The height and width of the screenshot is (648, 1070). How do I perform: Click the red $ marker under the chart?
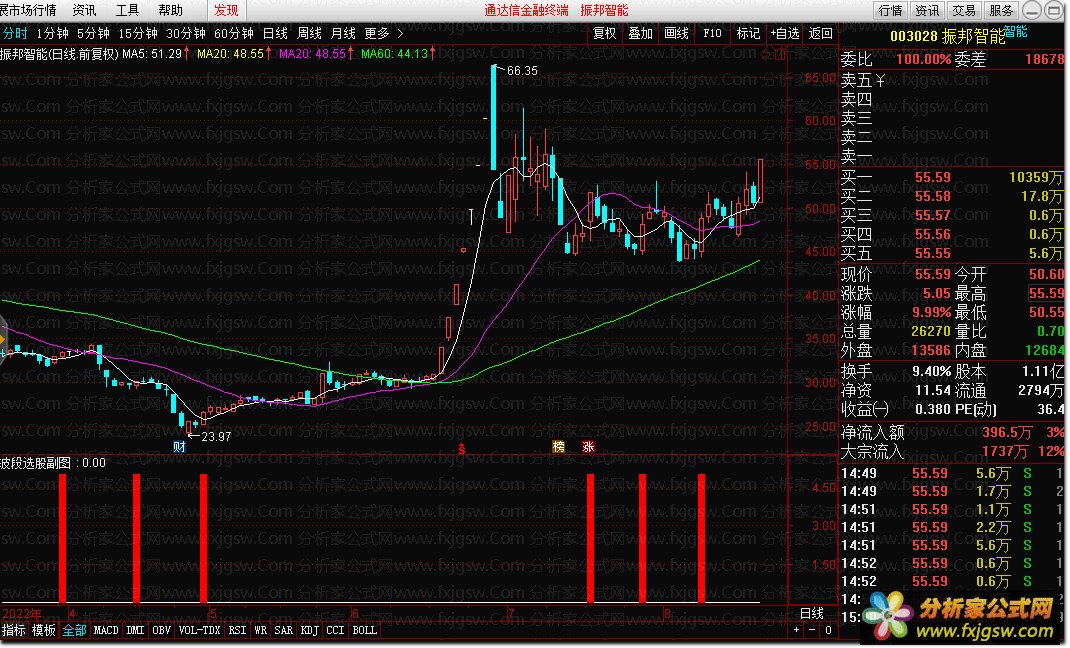coord(462,449)
